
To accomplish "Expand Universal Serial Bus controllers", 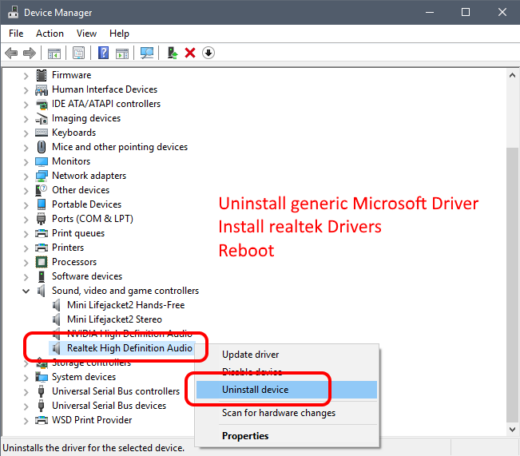I will point(26,392).
